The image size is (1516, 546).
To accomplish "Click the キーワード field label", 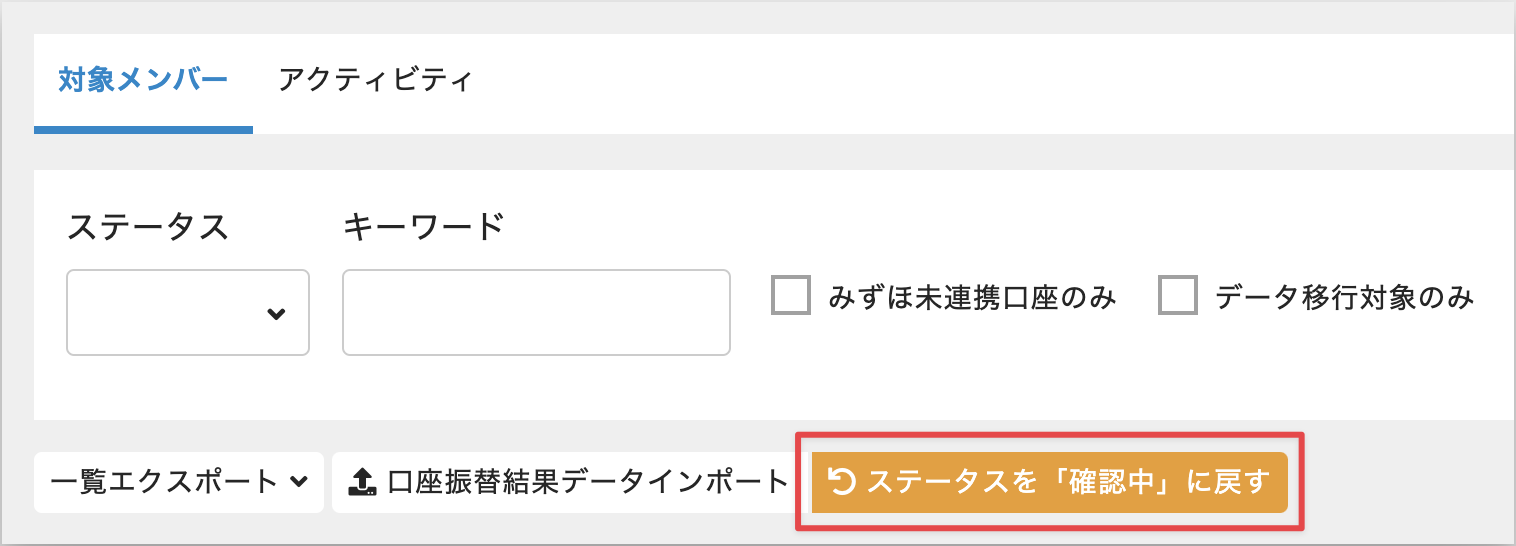I will pos(423,227).
